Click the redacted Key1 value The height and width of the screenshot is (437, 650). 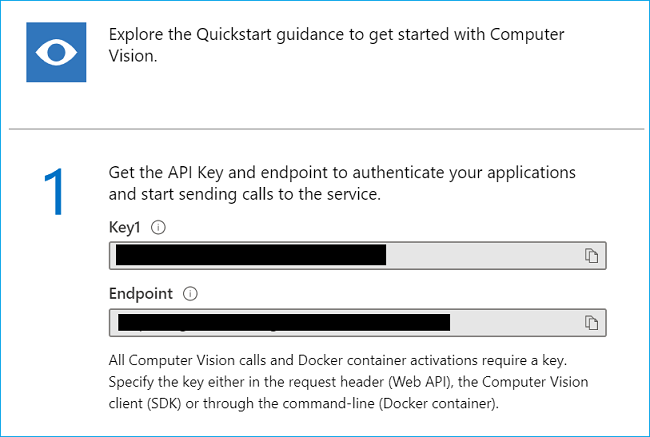(250, 256)
